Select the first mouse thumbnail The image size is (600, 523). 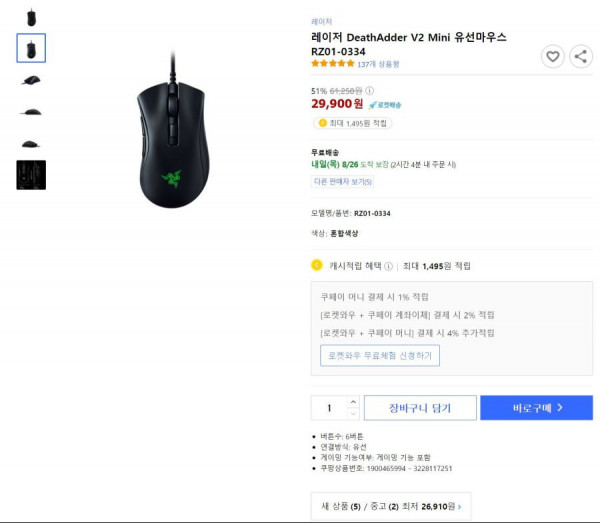[x=31, y=17]
